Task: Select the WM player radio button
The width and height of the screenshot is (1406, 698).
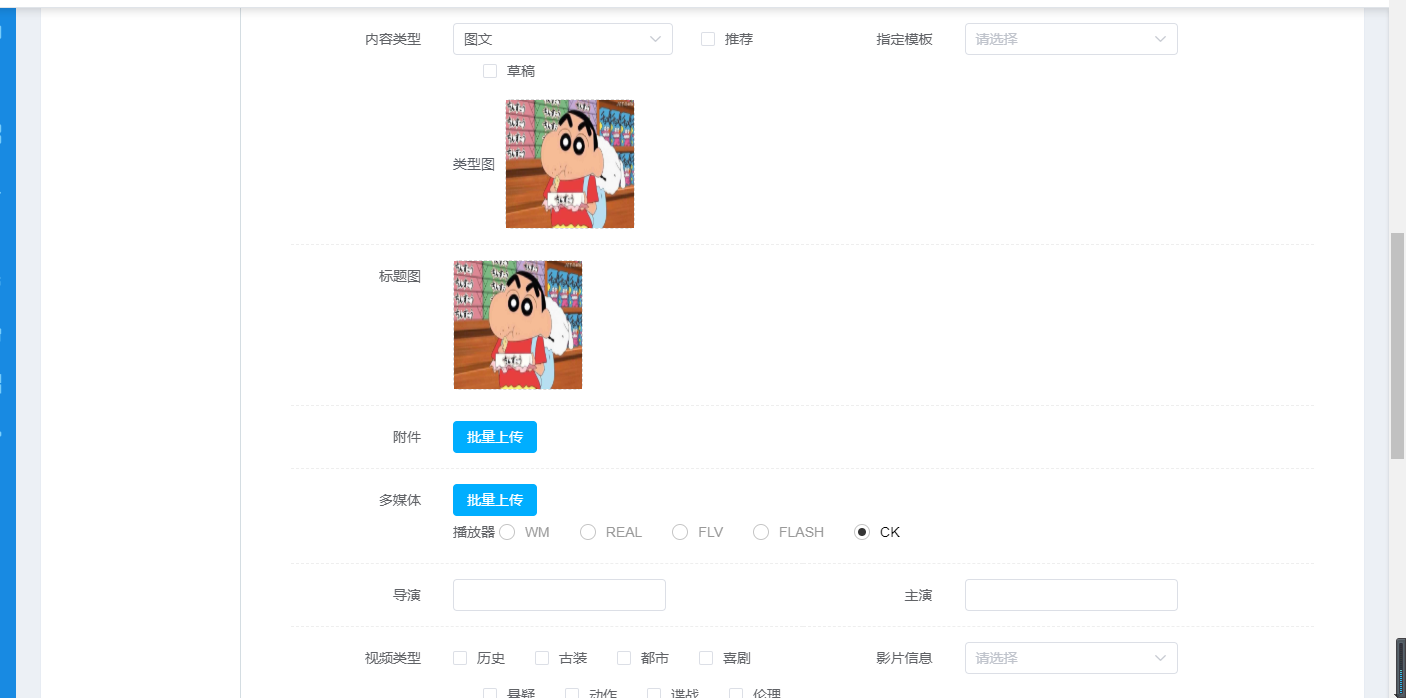Action: 507,532
